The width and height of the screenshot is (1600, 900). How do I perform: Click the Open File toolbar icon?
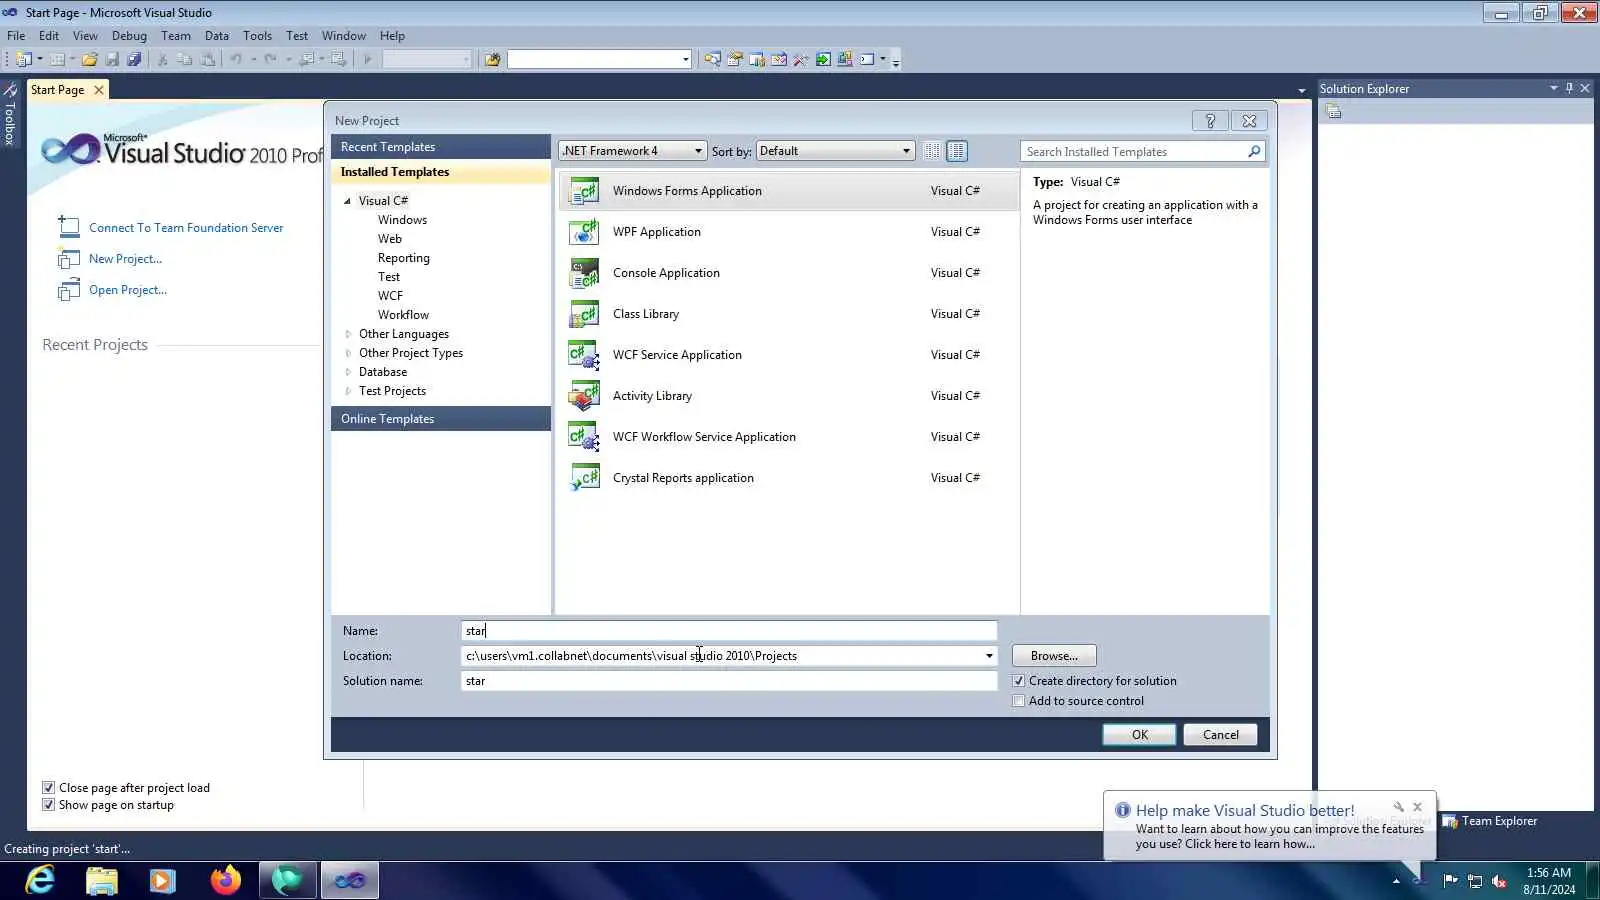point(90,60)
